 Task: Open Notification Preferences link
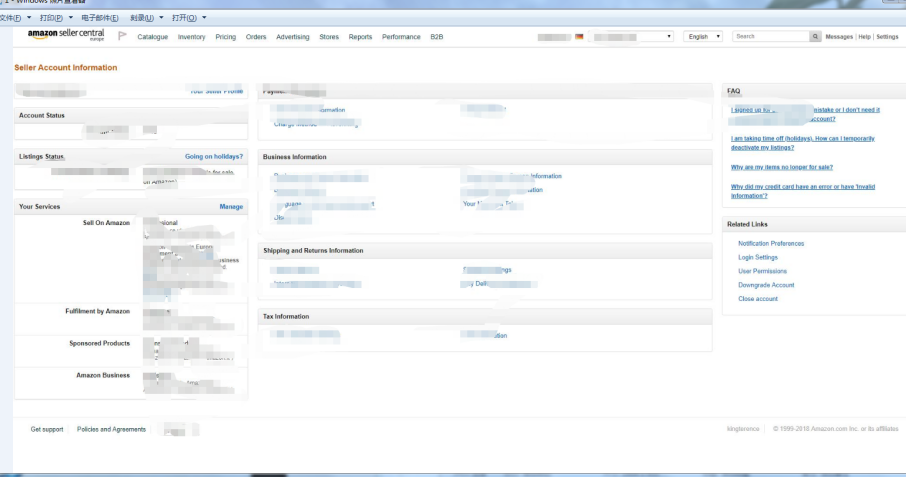[771, 244]
